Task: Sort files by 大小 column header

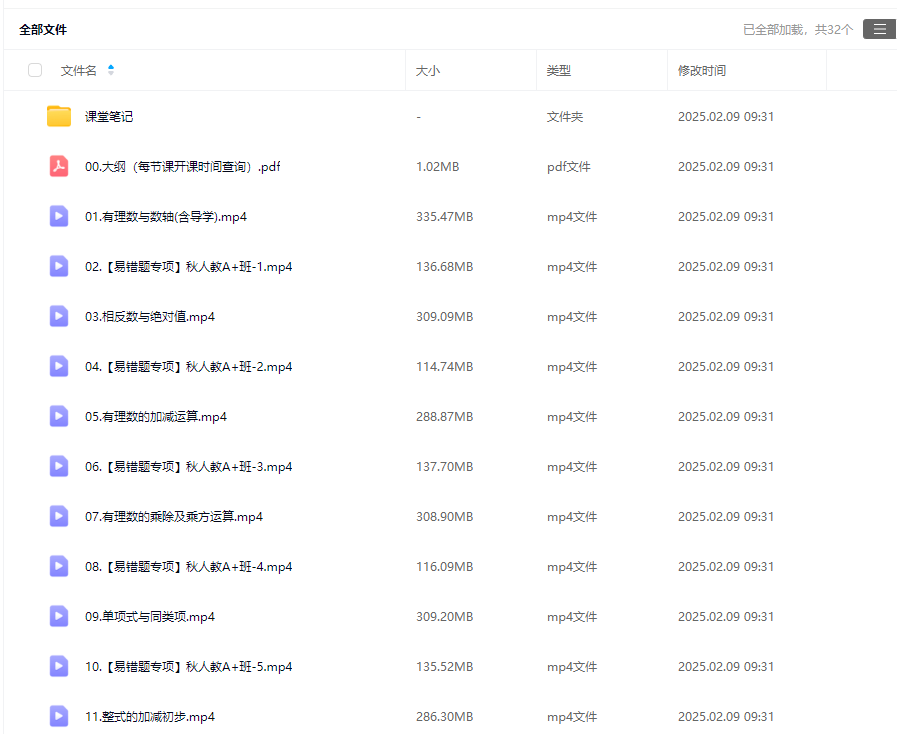Action: tap(428, 71)
